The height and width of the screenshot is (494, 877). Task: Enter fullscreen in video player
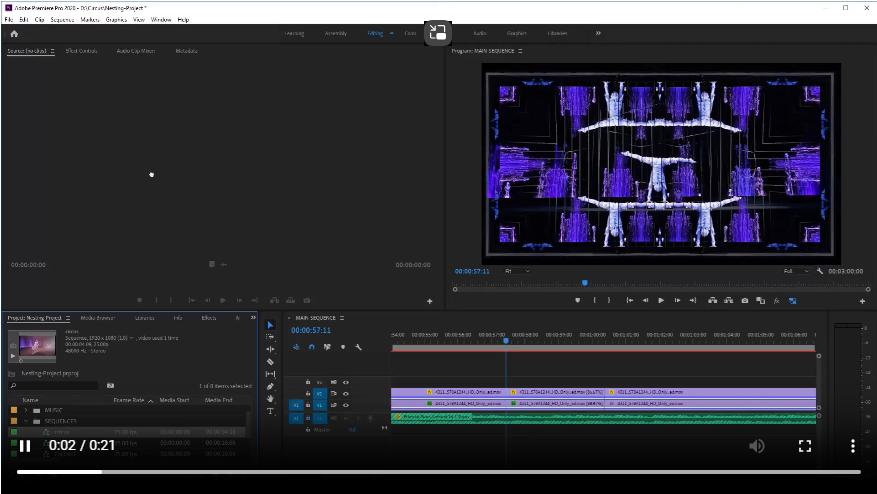[x=805, y=446]
